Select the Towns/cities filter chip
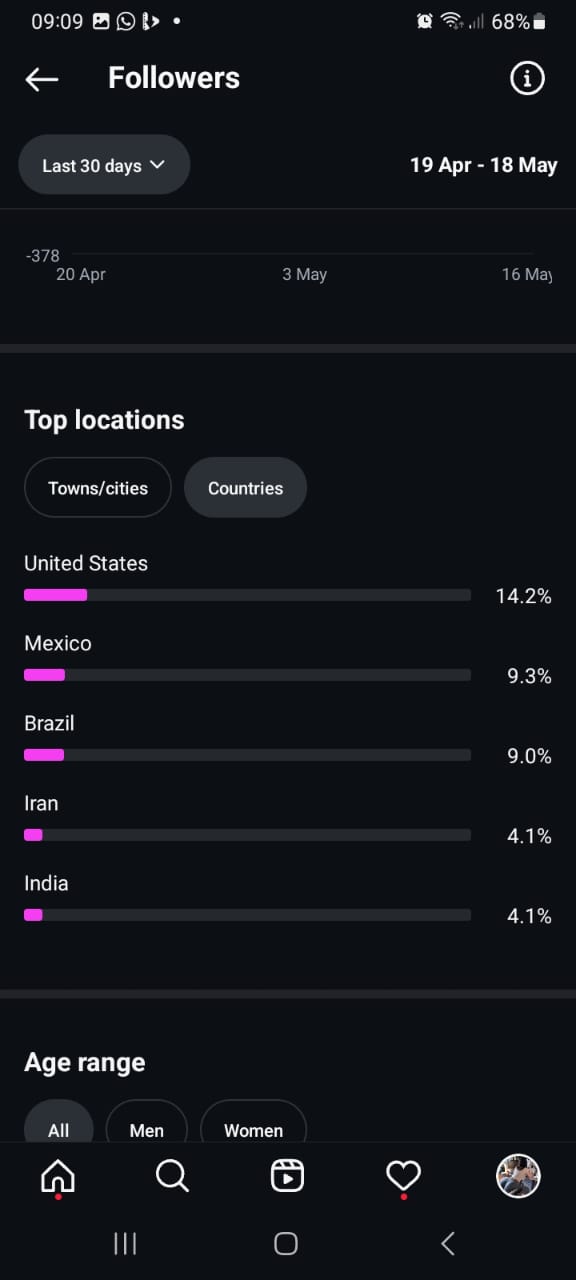The width and height of the screenshot is (576, 1280). click(x=98, y=488)
